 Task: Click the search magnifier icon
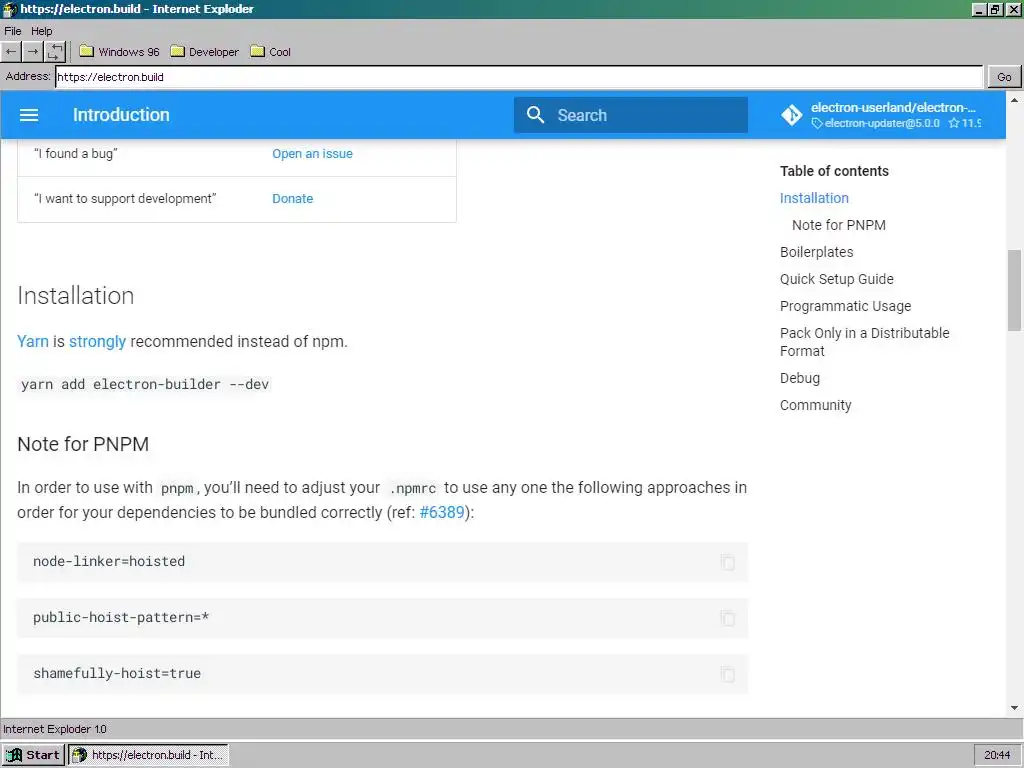click(x=536, y=115)
